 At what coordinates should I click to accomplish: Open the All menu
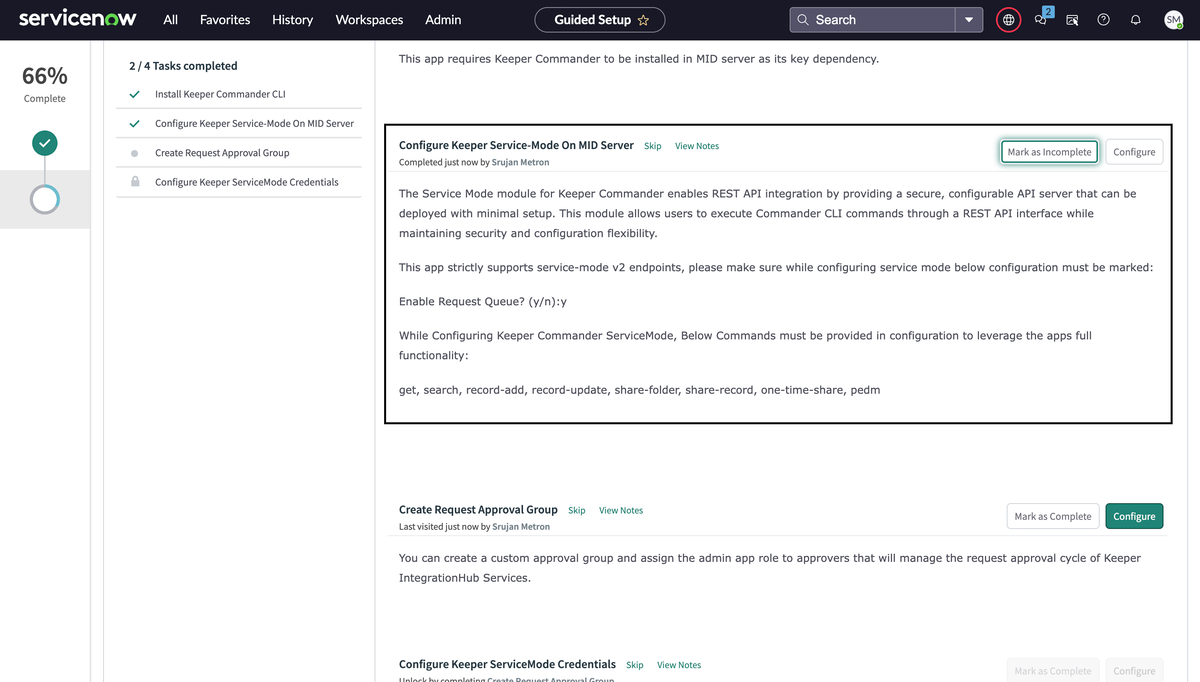tap(171, 20)
